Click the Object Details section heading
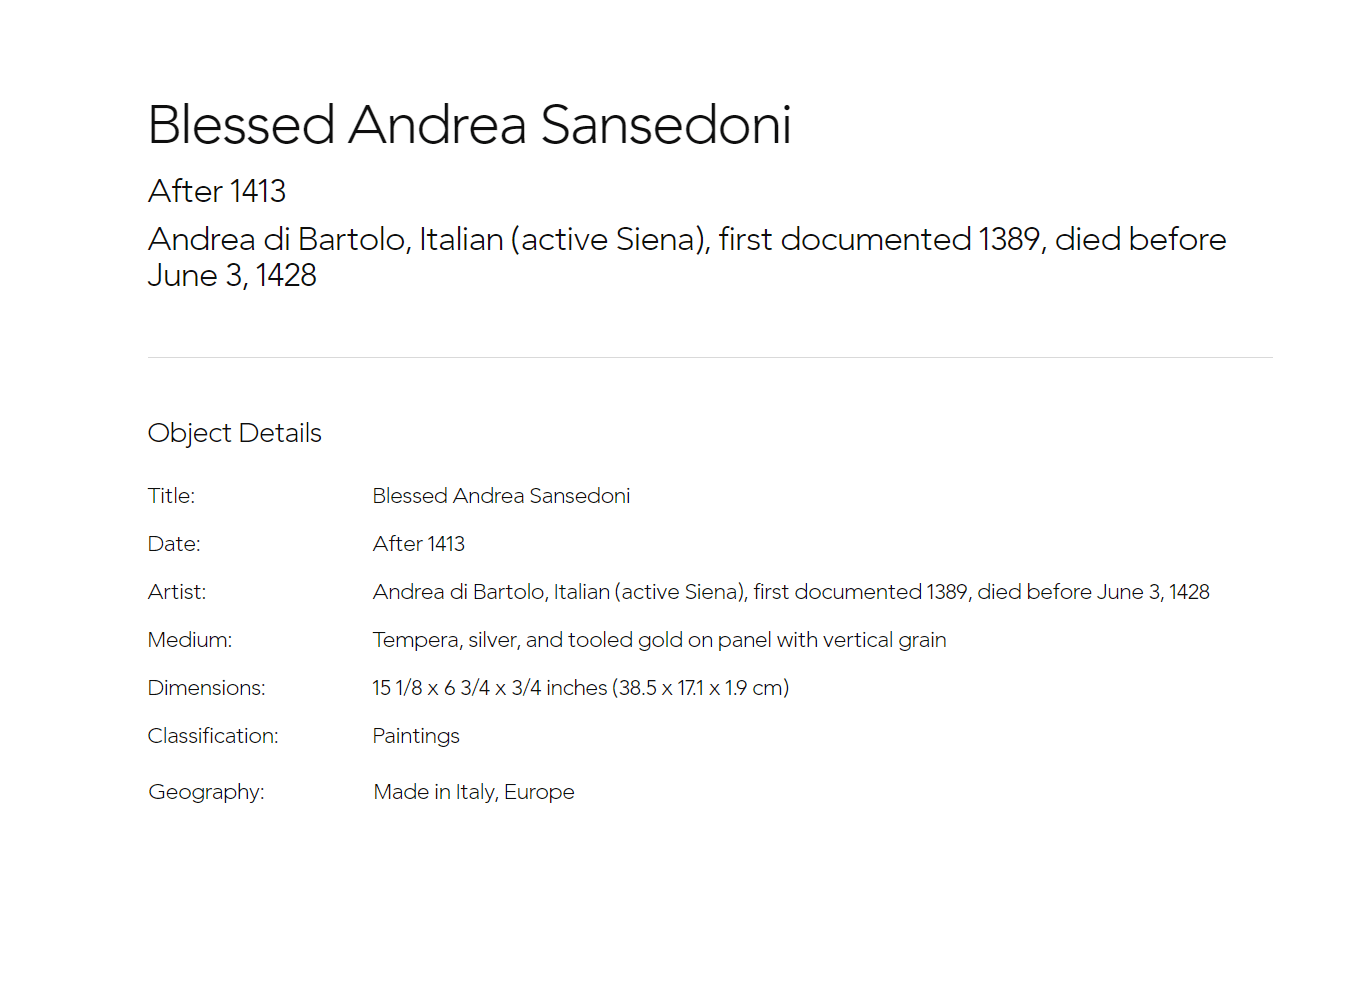 click(235, 433)
